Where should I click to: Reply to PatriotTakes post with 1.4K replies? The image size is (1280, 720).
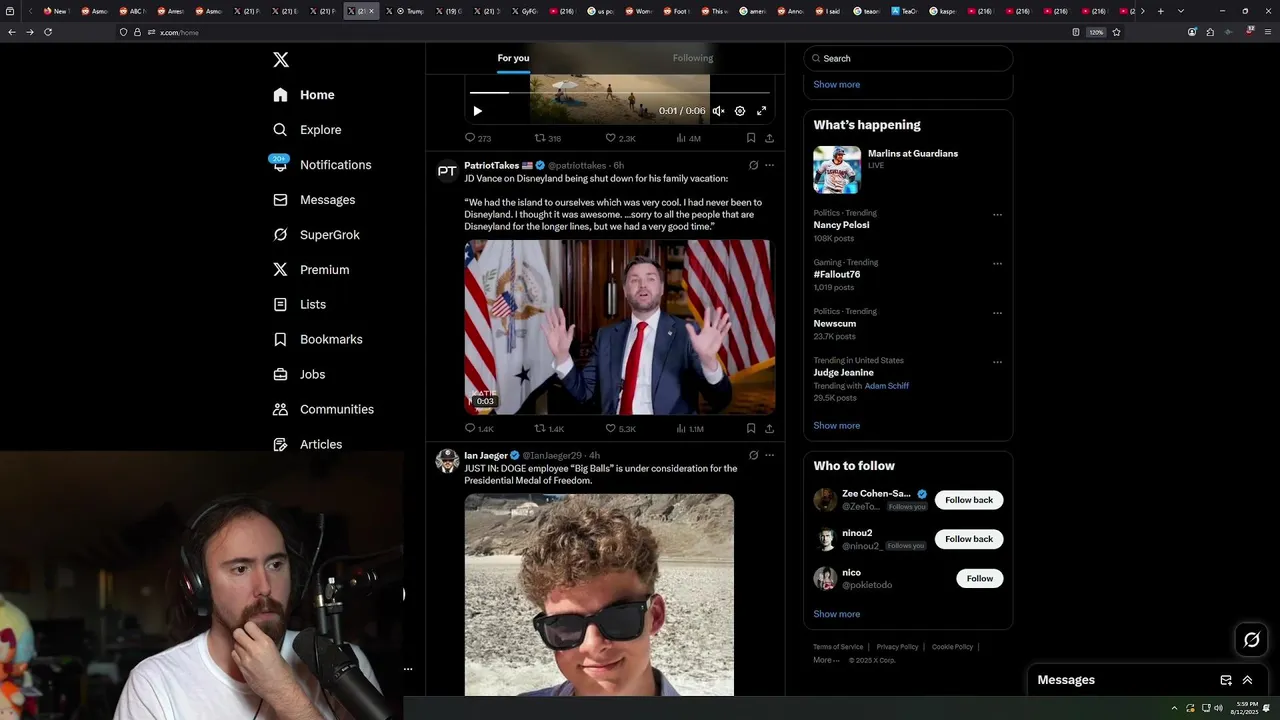coord(479,429)
